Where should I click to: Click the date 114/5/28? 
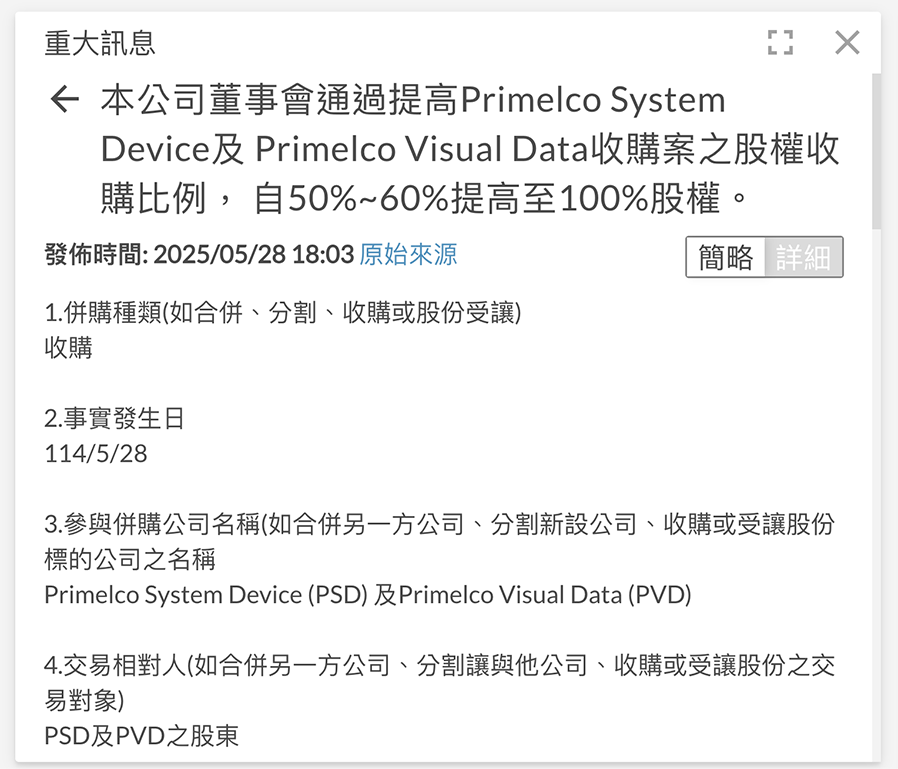[96, 453]
